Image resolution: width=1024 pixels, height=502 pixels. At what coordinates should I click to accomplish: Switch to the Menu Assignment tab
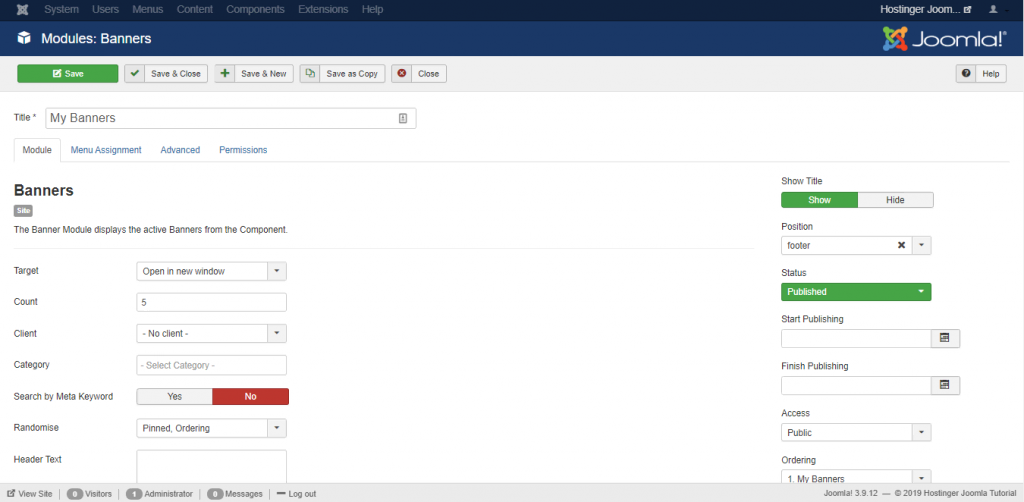click(106, 149)
